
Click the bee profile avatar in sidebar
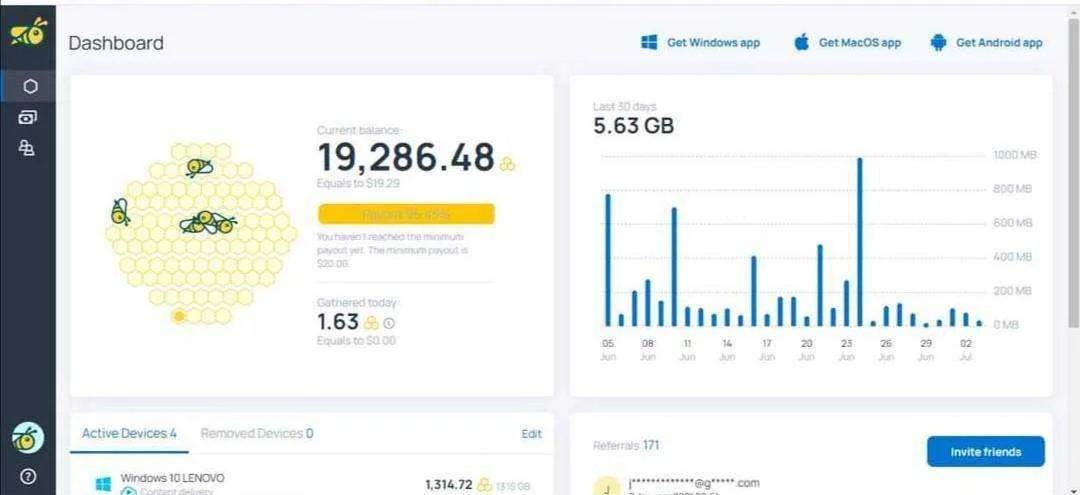tap(28, 437)
